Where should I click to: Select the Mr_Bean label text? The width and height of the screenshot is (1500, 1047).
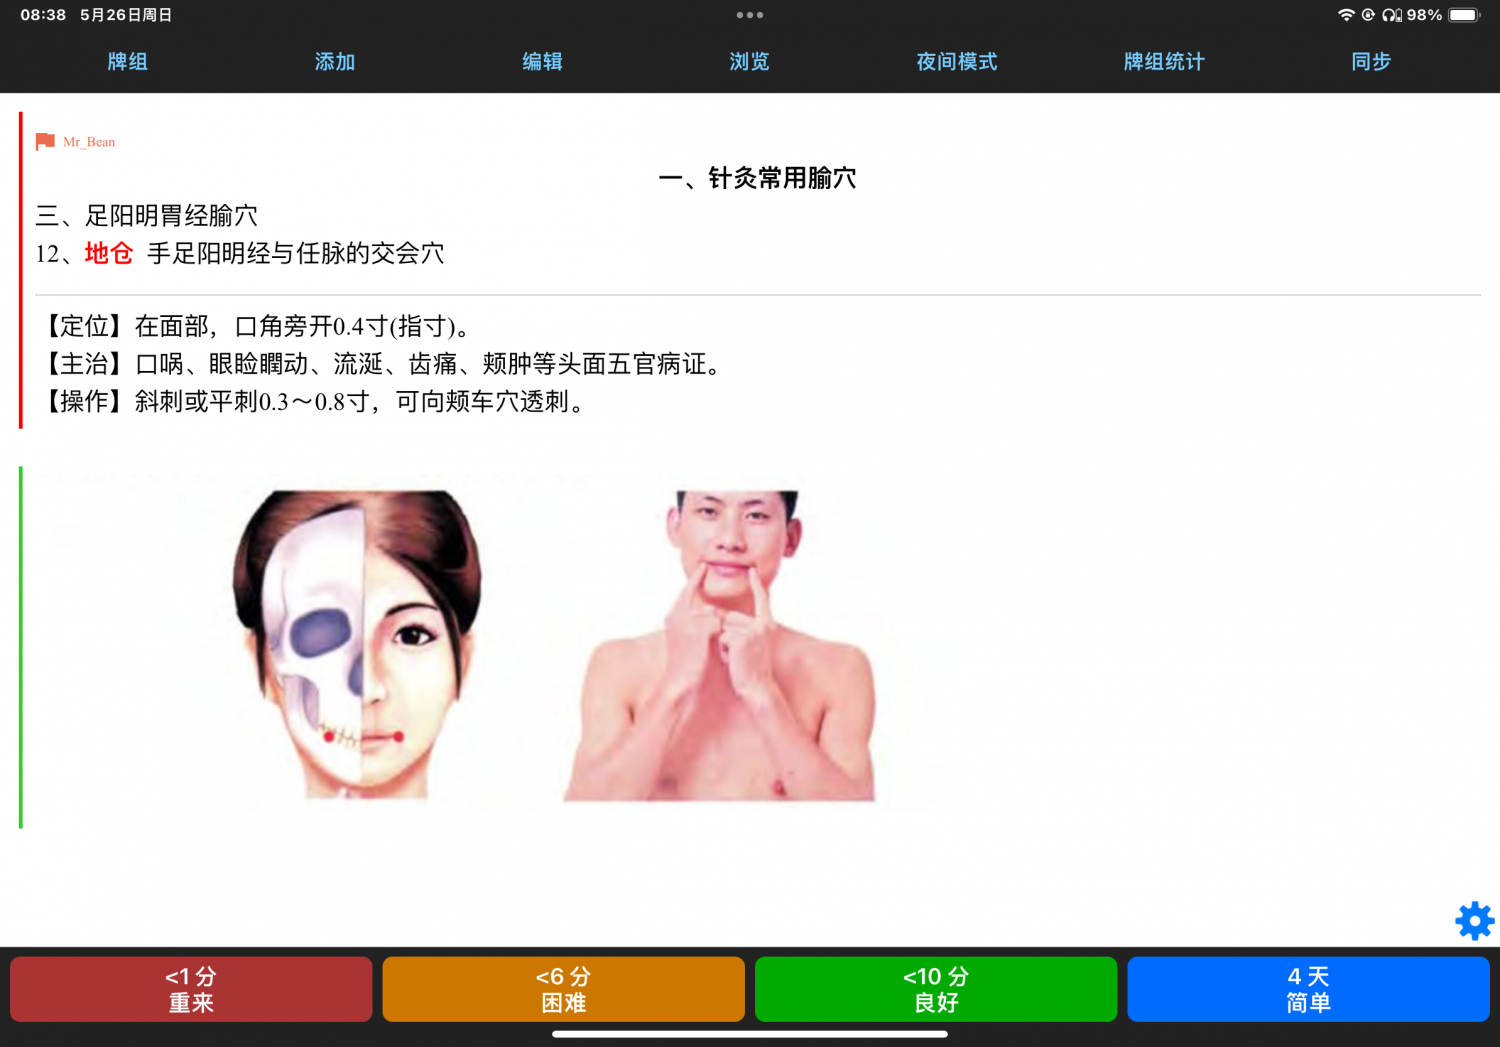tap(89, 142)
